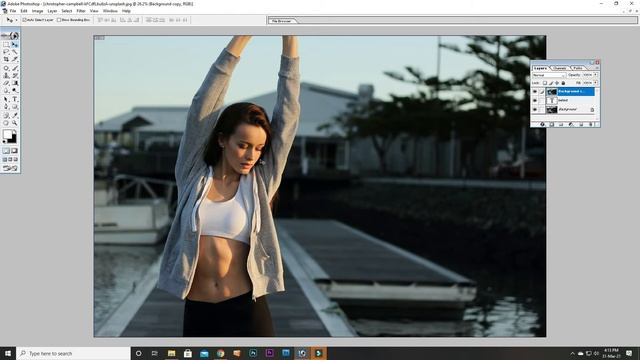This screenshot has width=640, height=360.
Task: Delete layer trash icon
Action: (591, 124)
